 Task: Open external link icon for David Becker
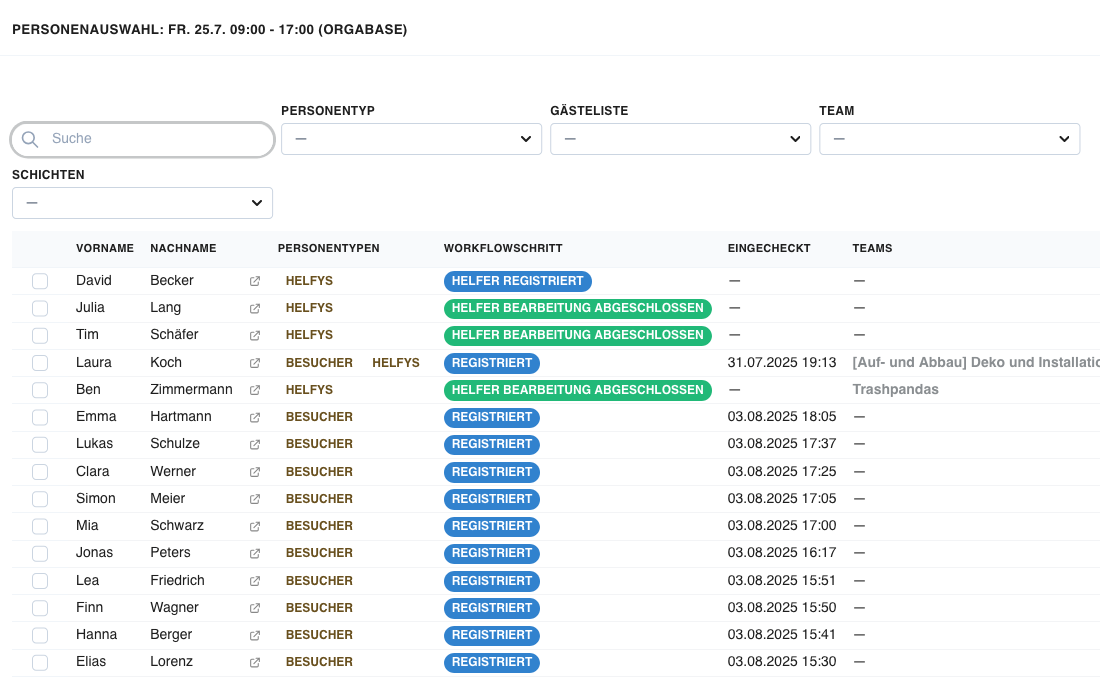coord(255,281)
